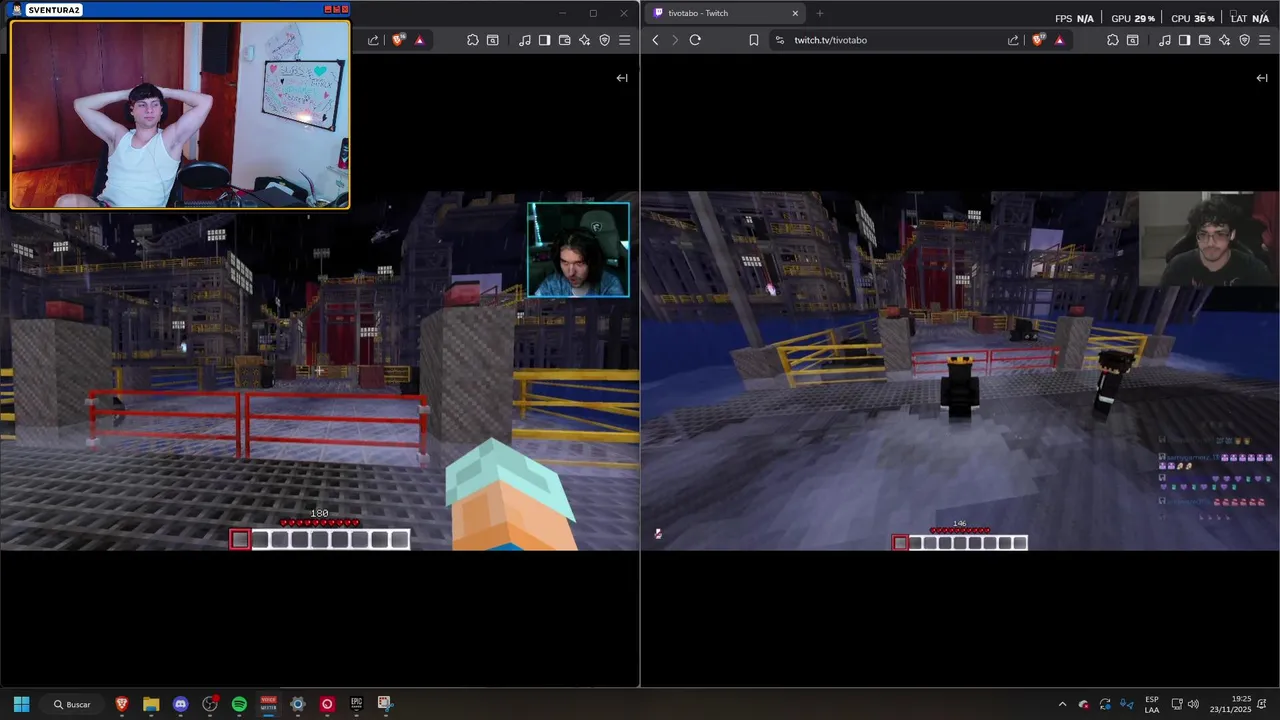Open Brave Wallet in the right window
Viewport: 1280px width, 720px height.
1204,40
